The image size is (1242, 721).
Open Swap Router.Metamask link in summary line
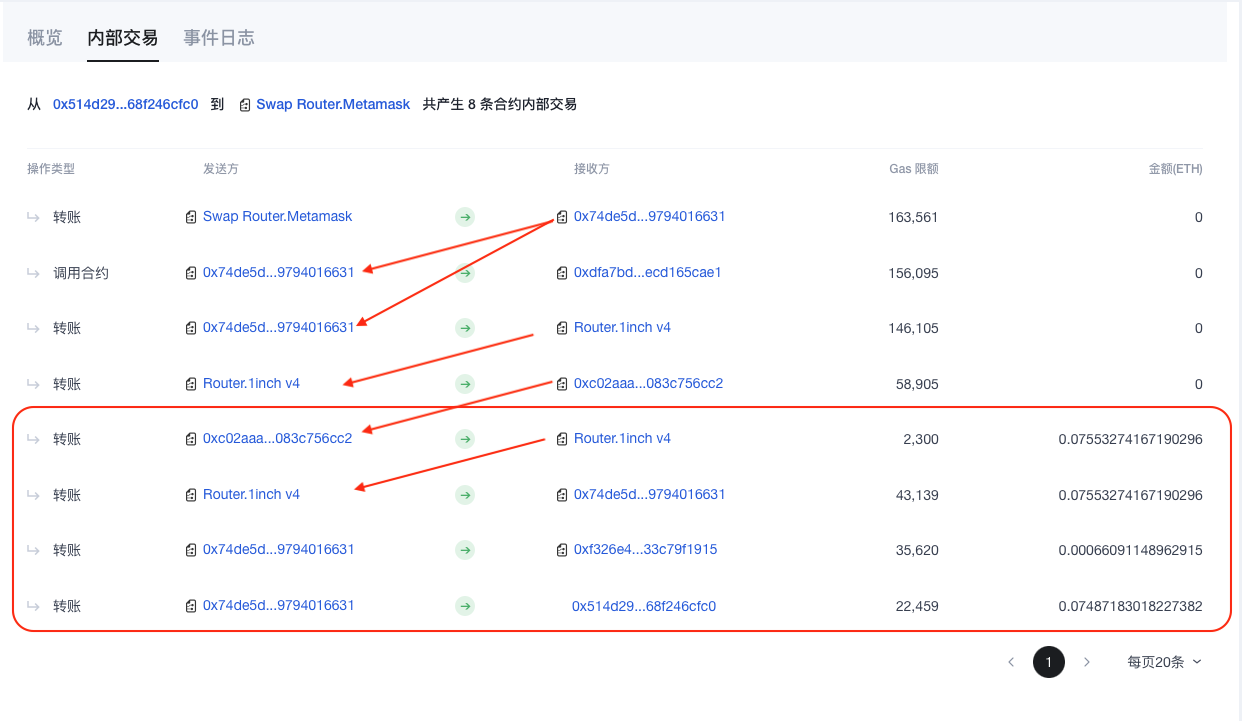click(x=333, y=104)
